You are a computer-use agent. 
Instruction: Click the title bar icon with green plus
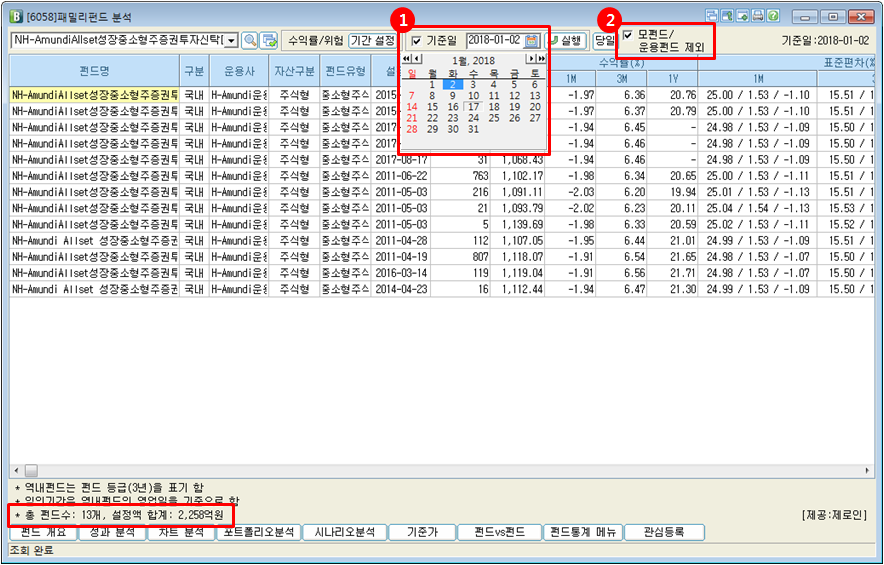coord(743,16)
